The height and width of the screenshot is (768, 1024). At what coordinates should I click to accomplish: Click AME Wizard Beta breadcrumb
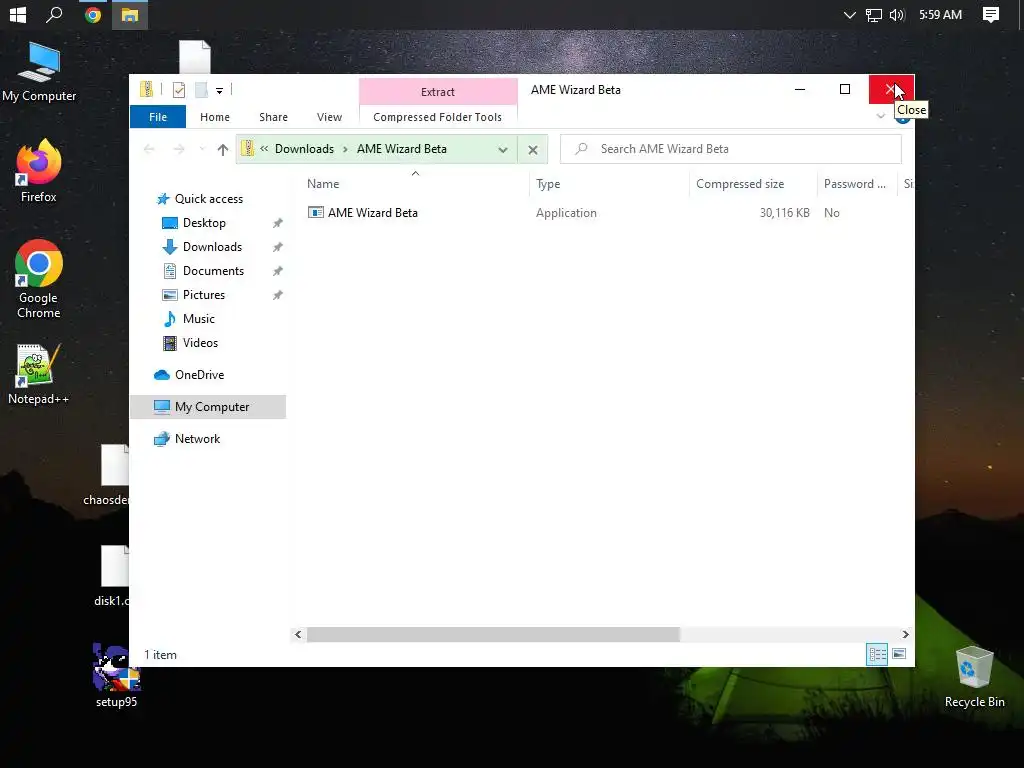402,149
